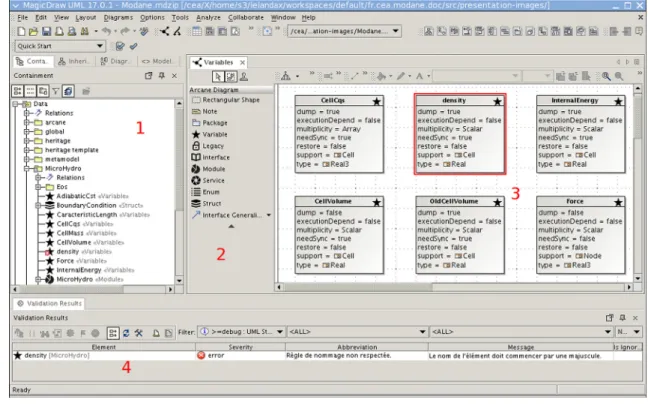648x406 pixels.
Task: Click the layout hierarchy icon in diagram toolbar
Action: 286,76
